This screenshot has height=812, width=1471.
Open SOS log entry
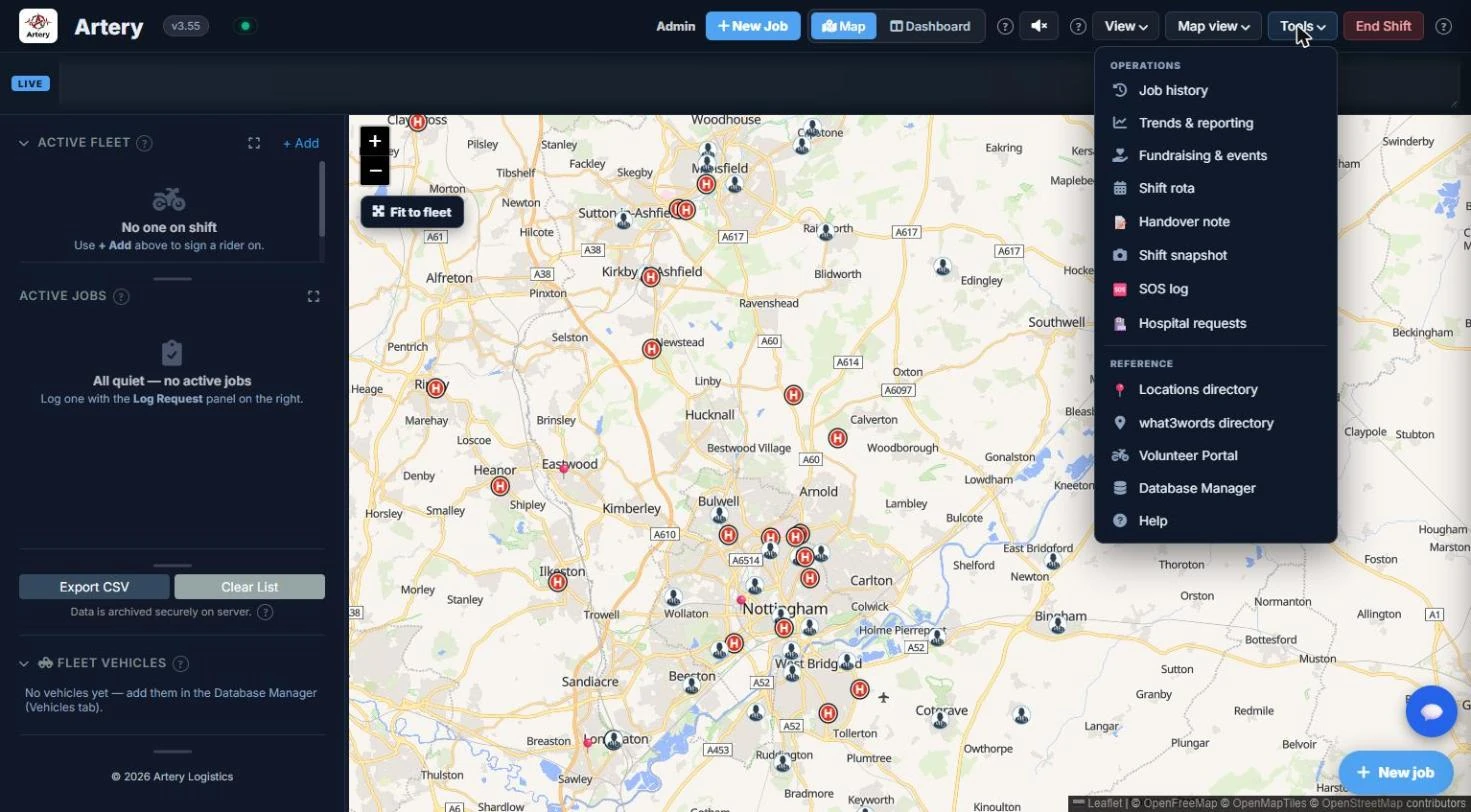tap(1216, 289)
